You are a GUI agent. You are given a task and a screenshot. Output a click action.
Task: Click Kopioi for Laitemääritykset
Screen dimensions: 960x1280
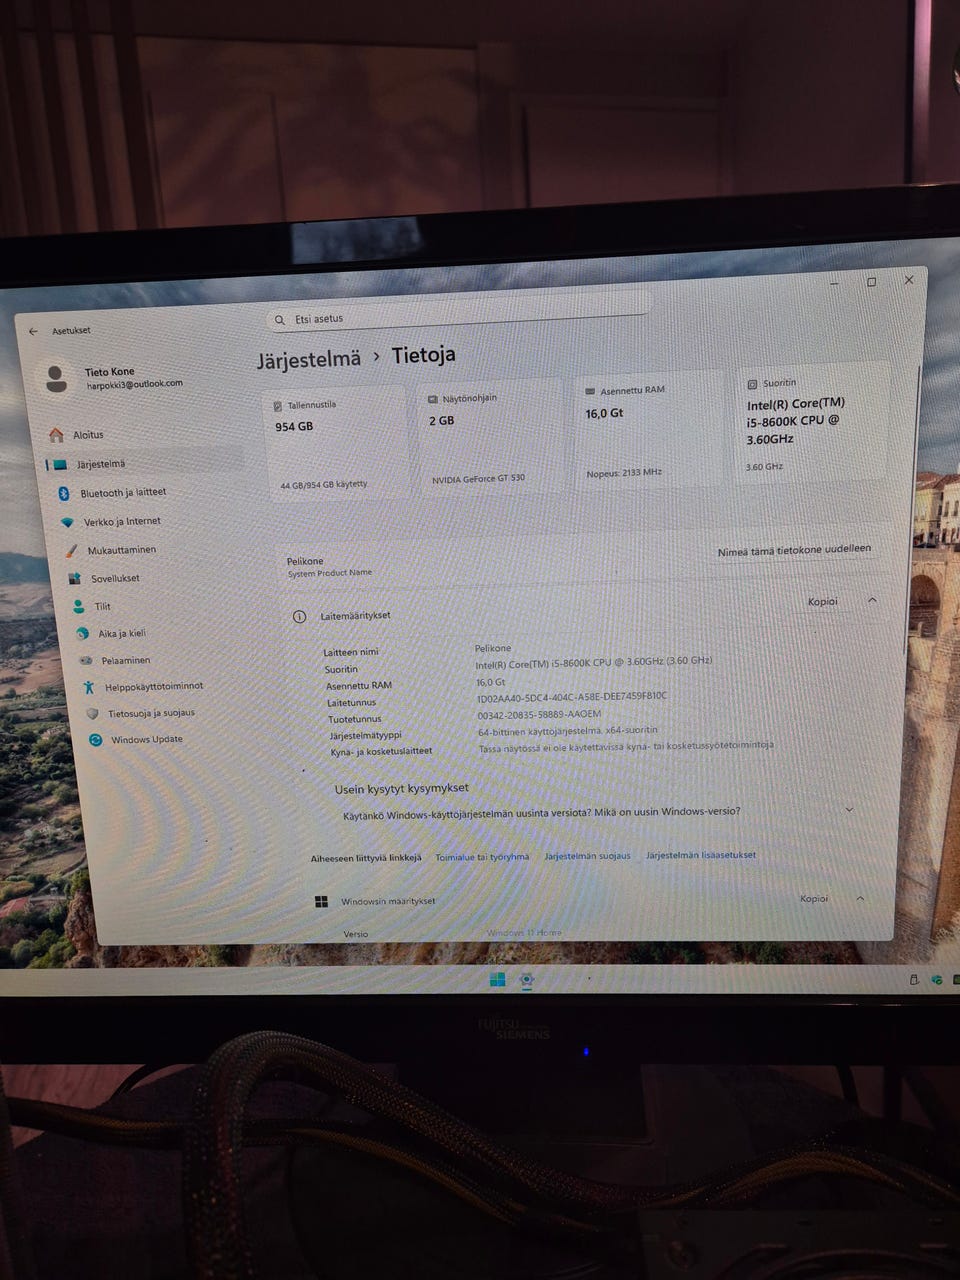(823, 602)
